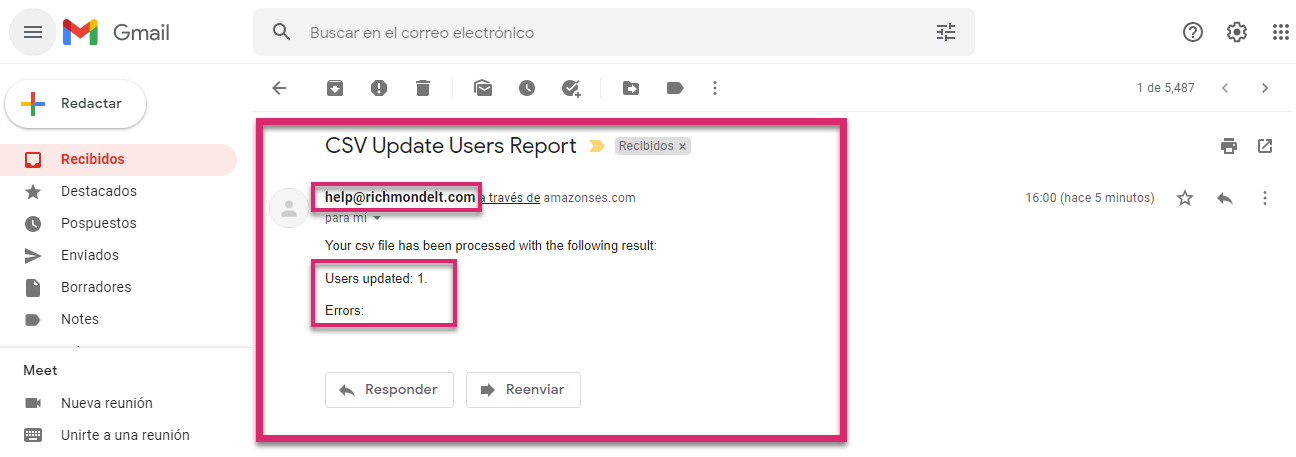The height and width of the screenshot is (457, 1296).
Task: Mark the email as unread
Action: tap(483, 88)
